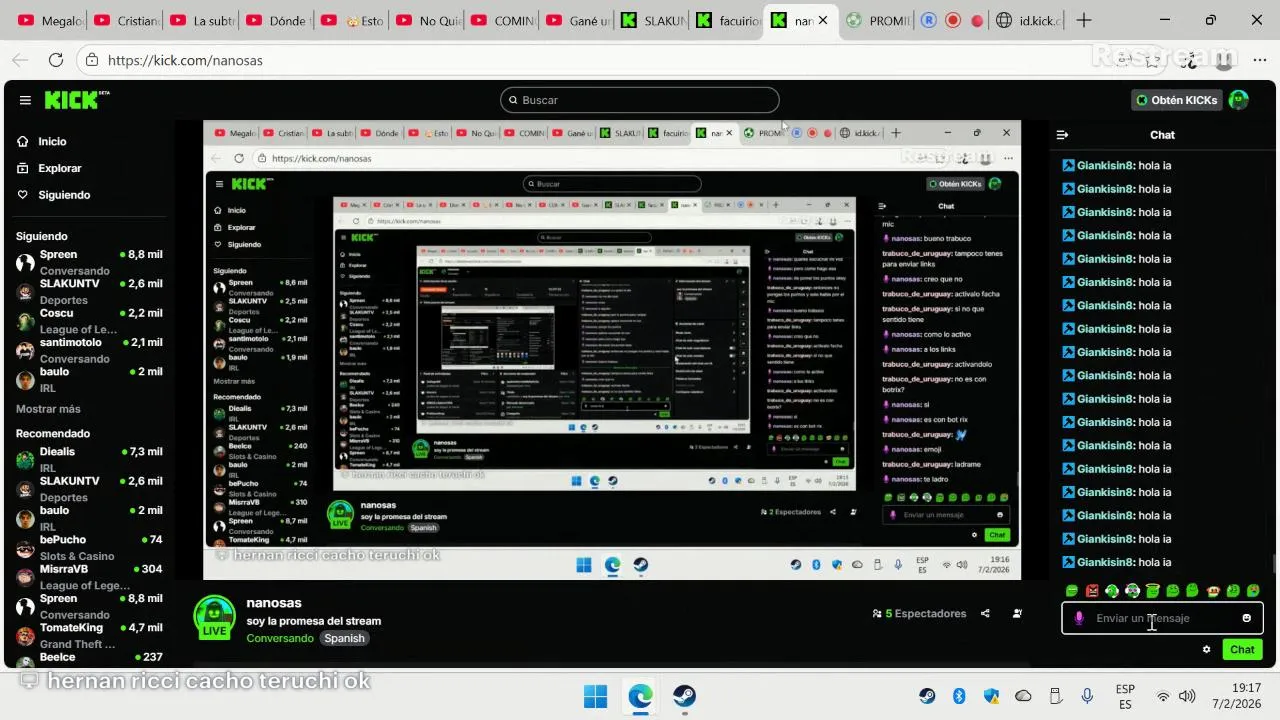1280x720 pixels.
Task: View the 5 Espectadores viewer count
Action: (919, 614)
